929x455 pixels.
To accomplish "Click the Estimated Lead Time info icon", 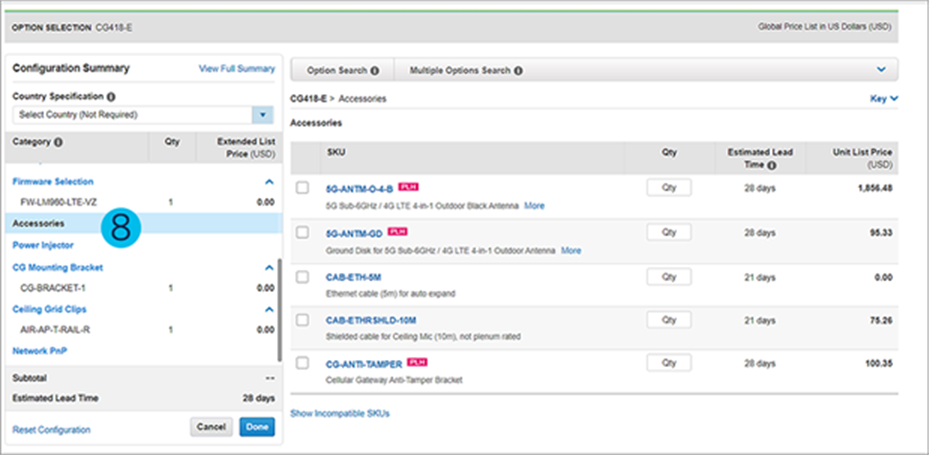I will click(771, 166).
